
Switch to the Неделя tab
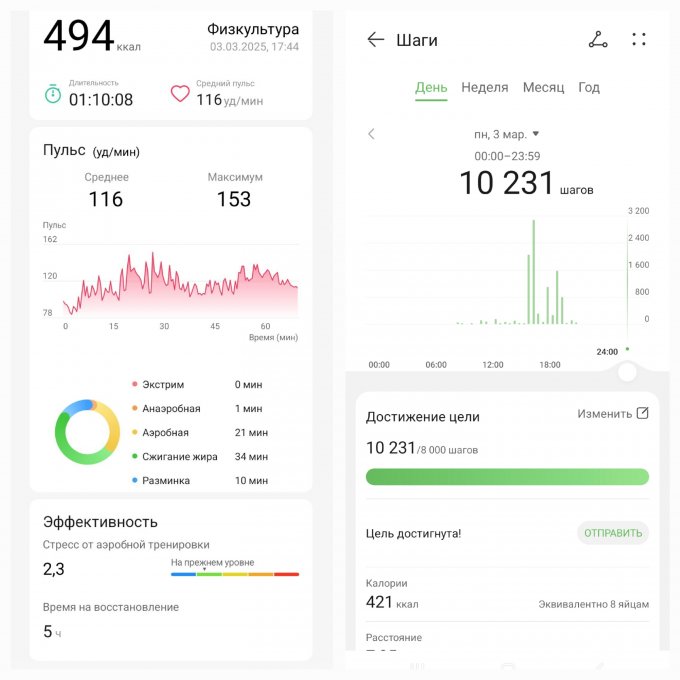[x=484, y=88]
